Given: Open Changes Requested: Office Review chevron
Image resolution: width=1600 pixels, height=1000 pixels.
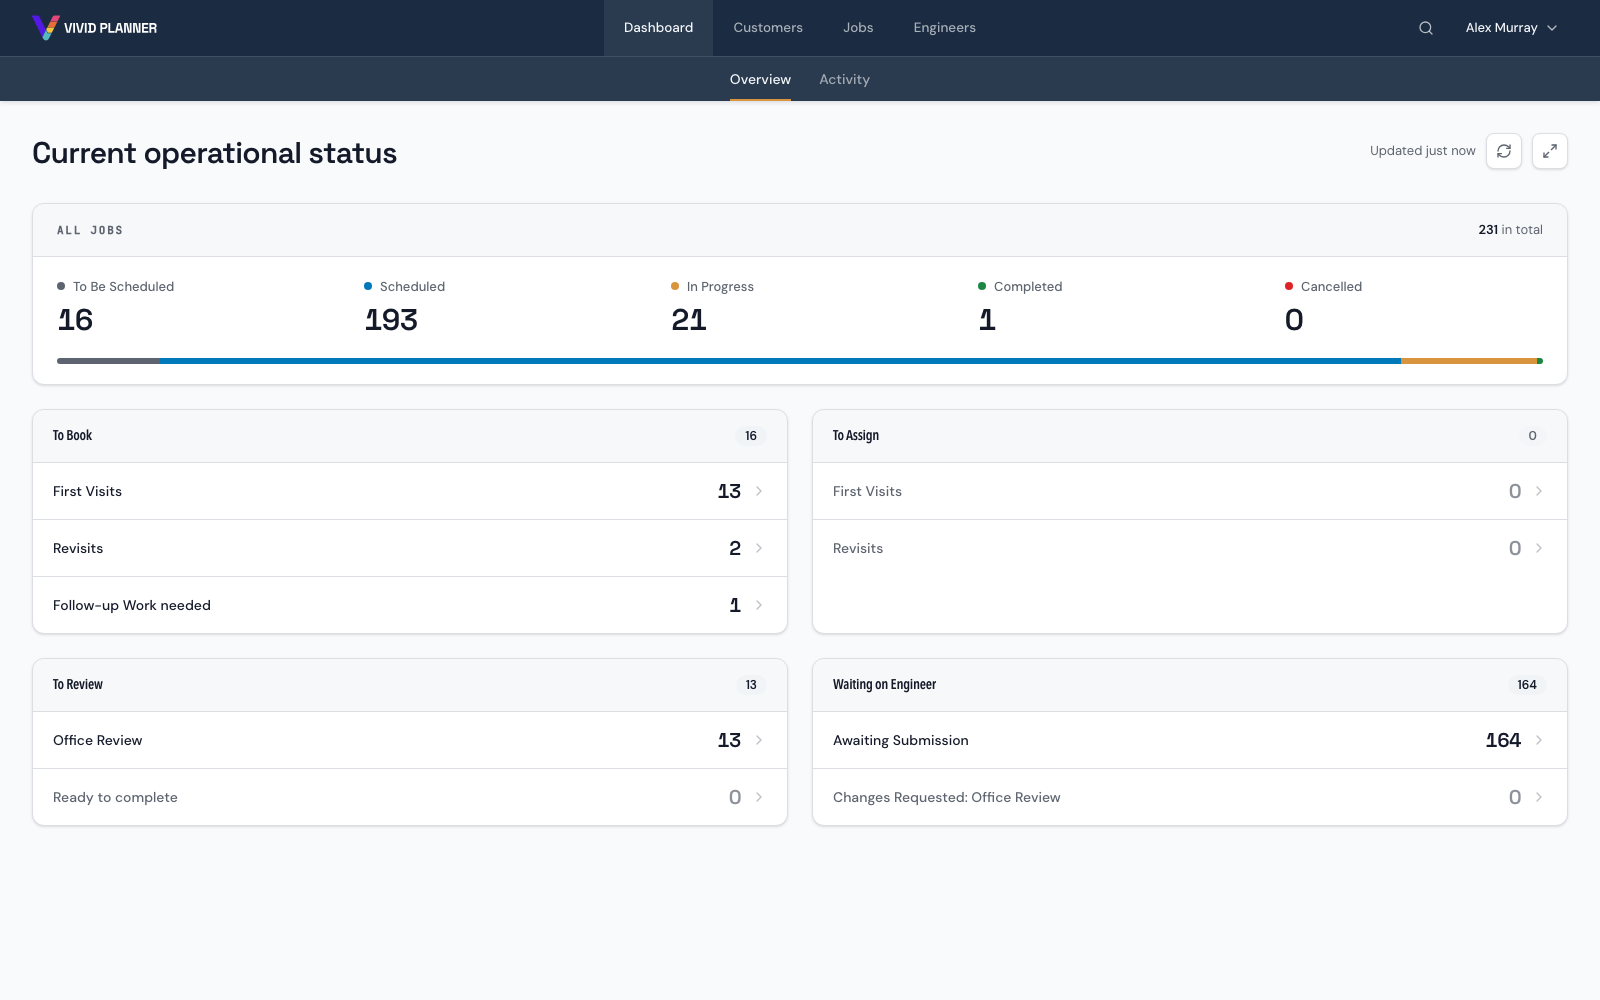Looking at the screenshot, I should (x=1539, y=797).
